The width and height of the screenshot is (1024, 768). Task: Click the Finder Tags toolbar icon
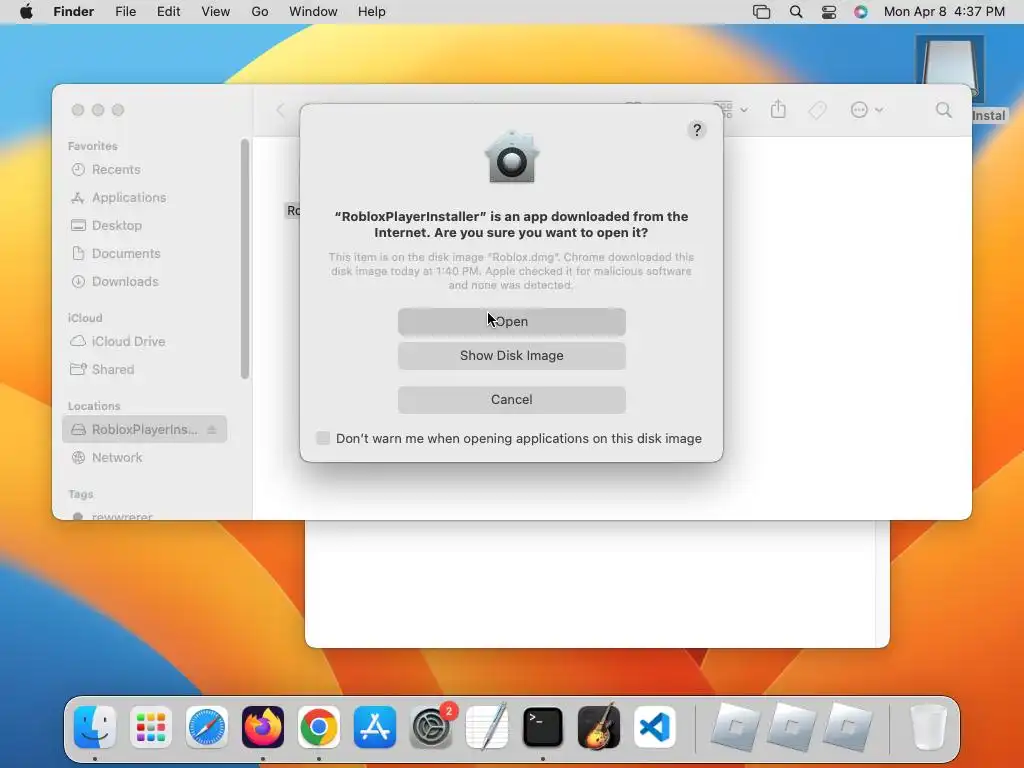818,110
